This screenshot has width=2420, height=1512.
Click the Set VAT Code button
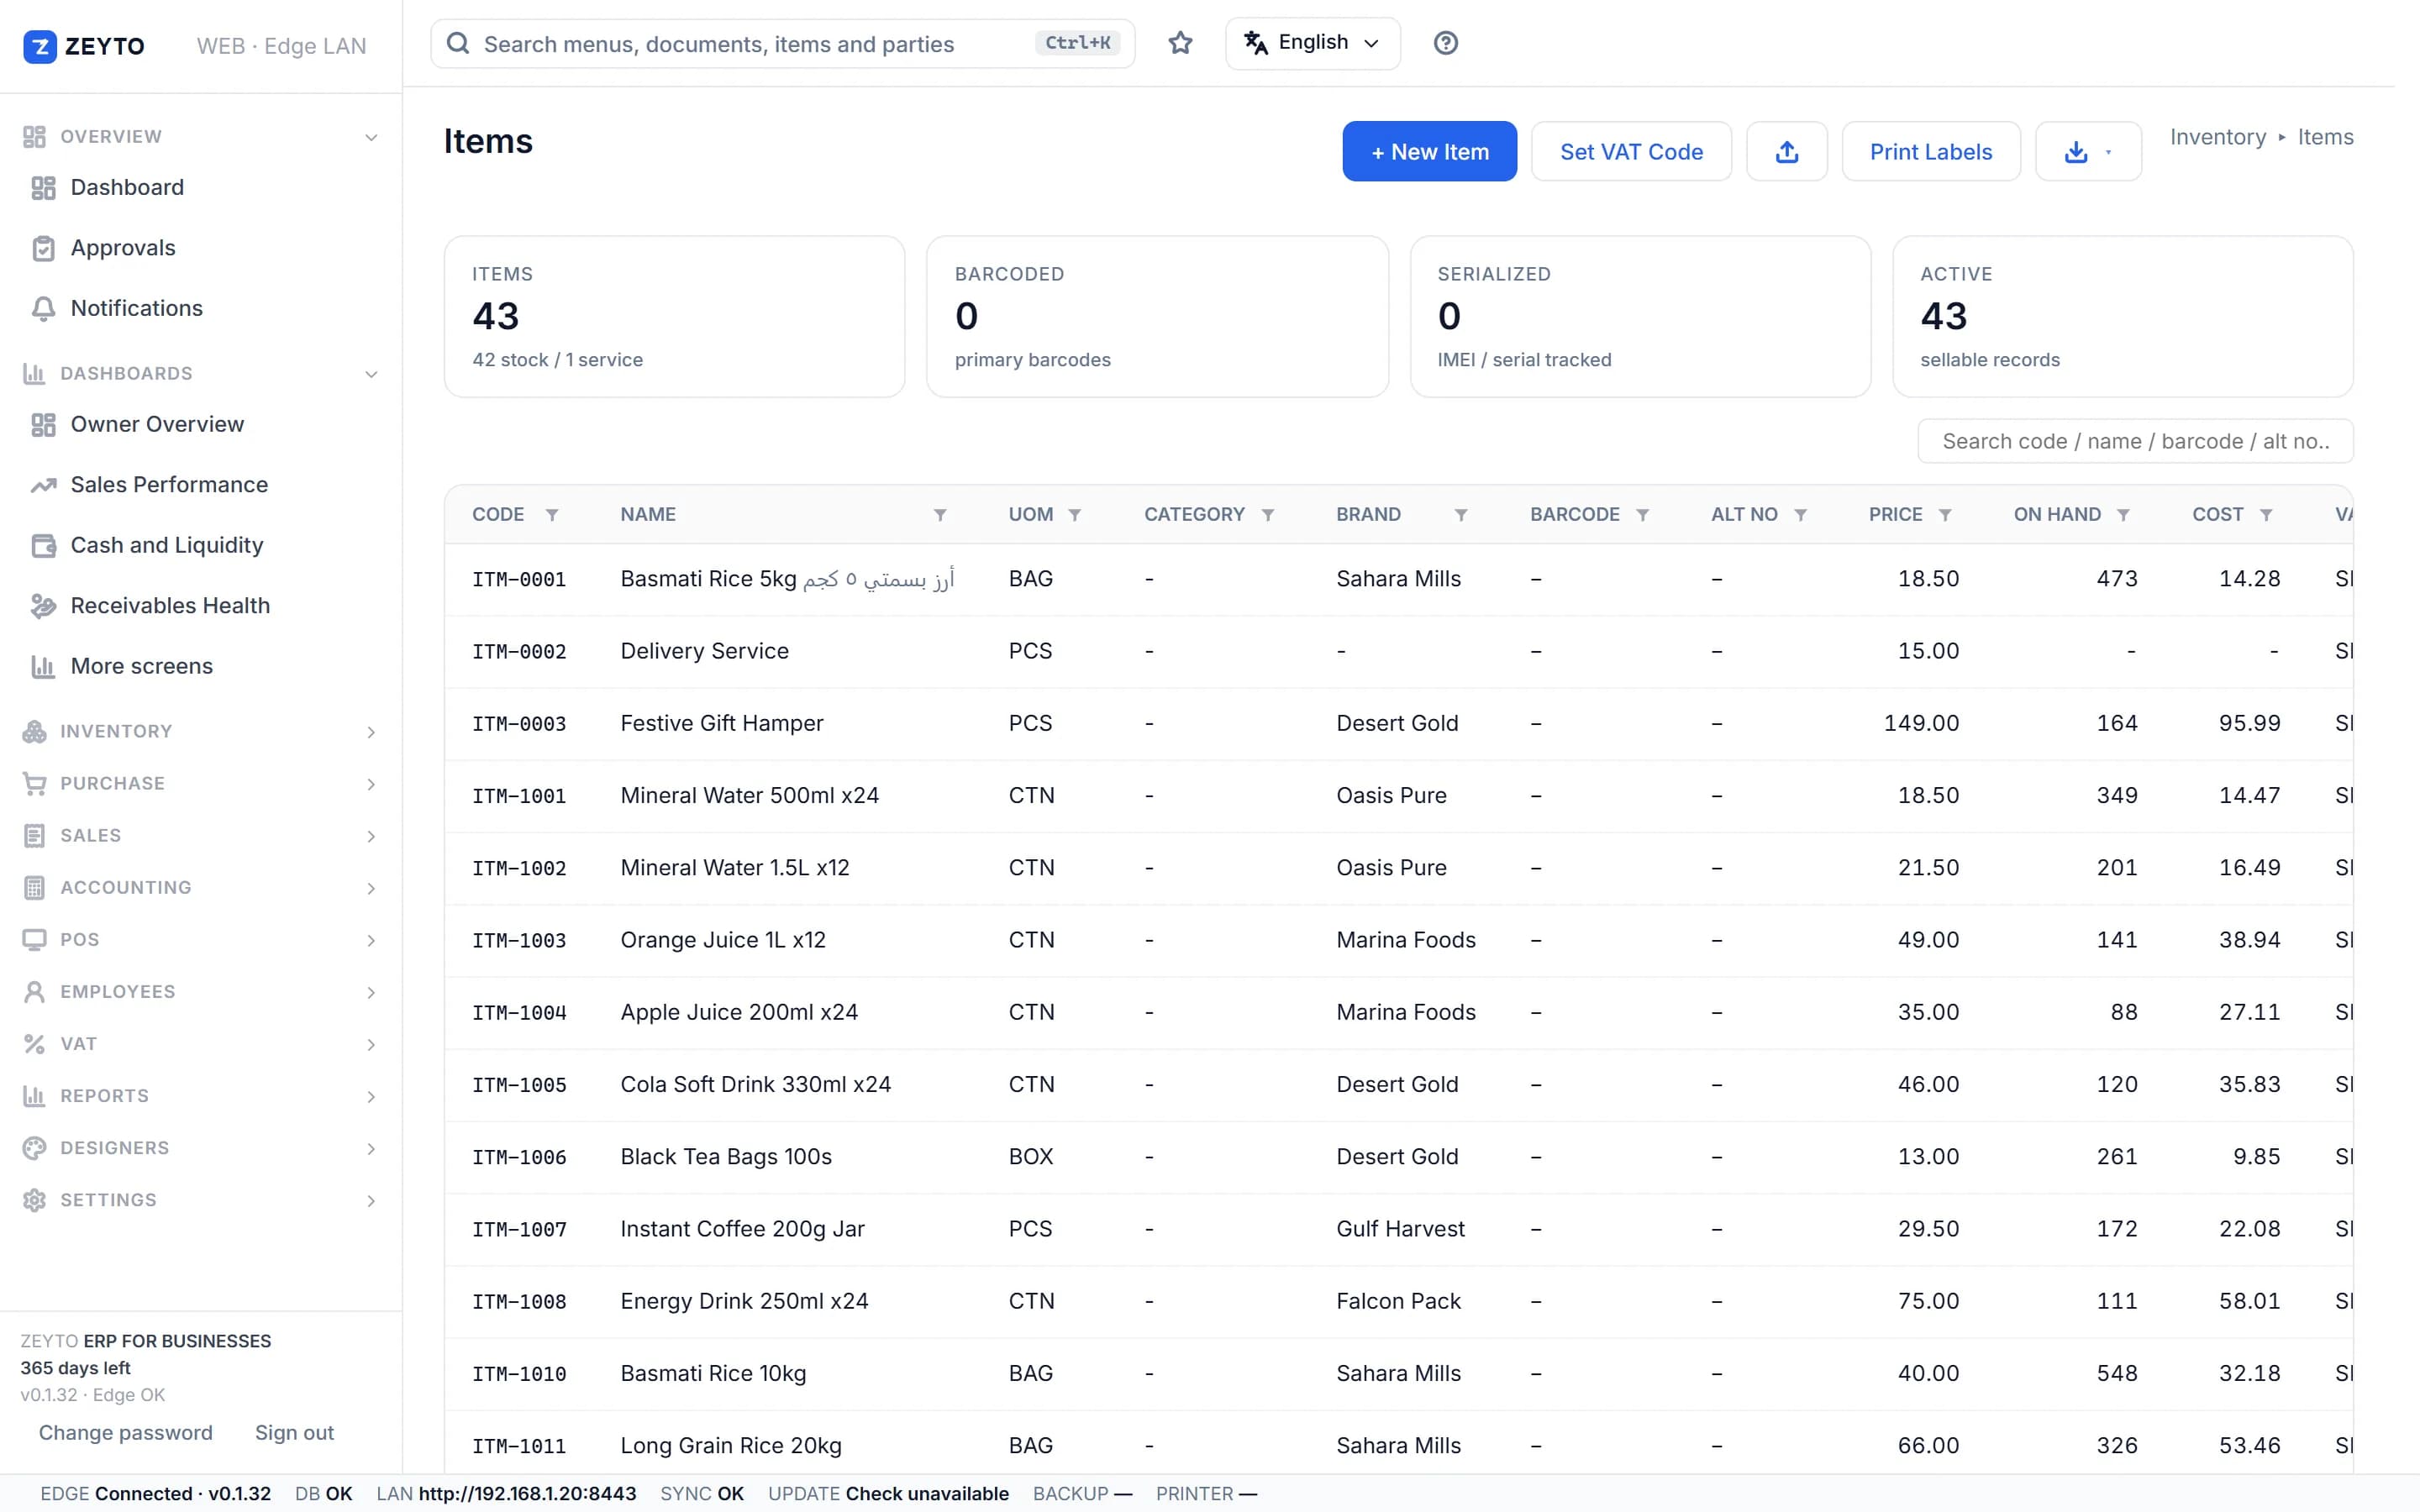click(x=1631, y=152)
